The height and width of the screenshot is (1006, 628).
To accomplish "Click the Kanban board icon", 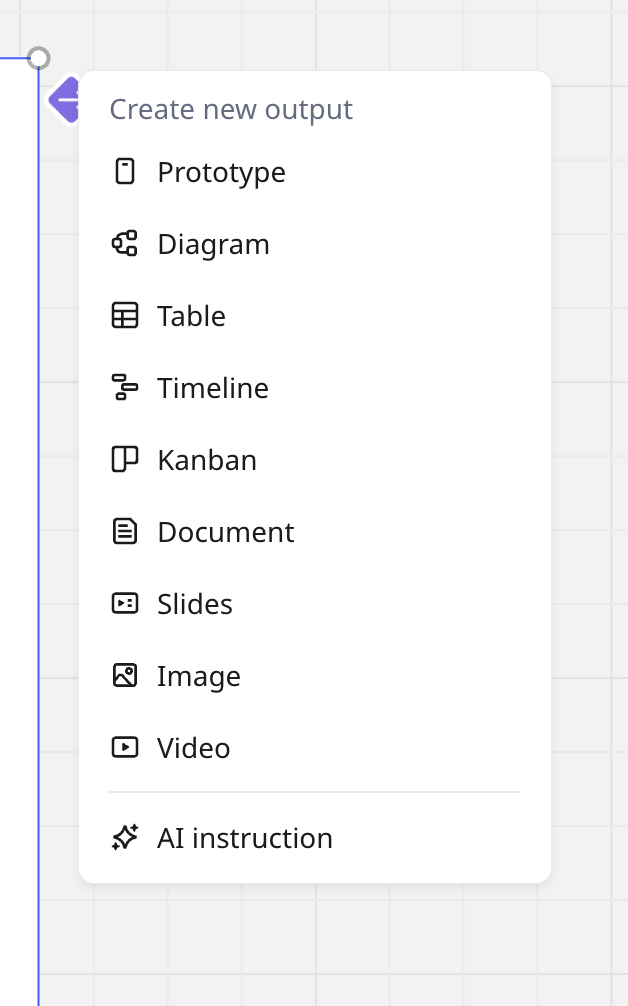I will click(x=124, y=460).
